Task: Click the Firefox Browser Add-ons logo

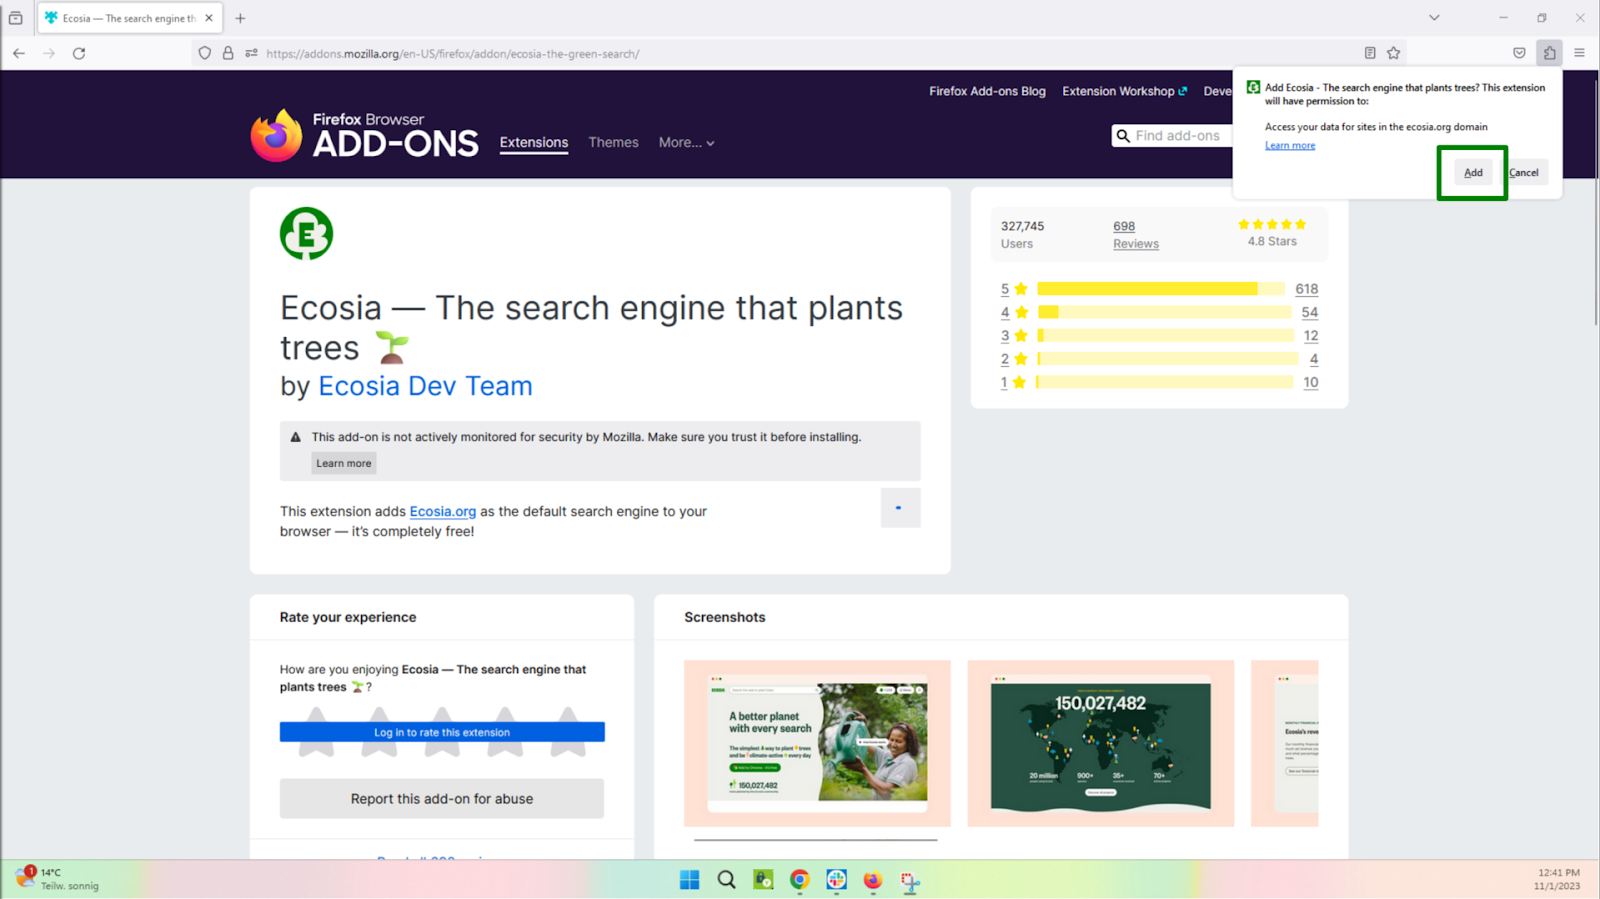Action: [x=365, y=135]
